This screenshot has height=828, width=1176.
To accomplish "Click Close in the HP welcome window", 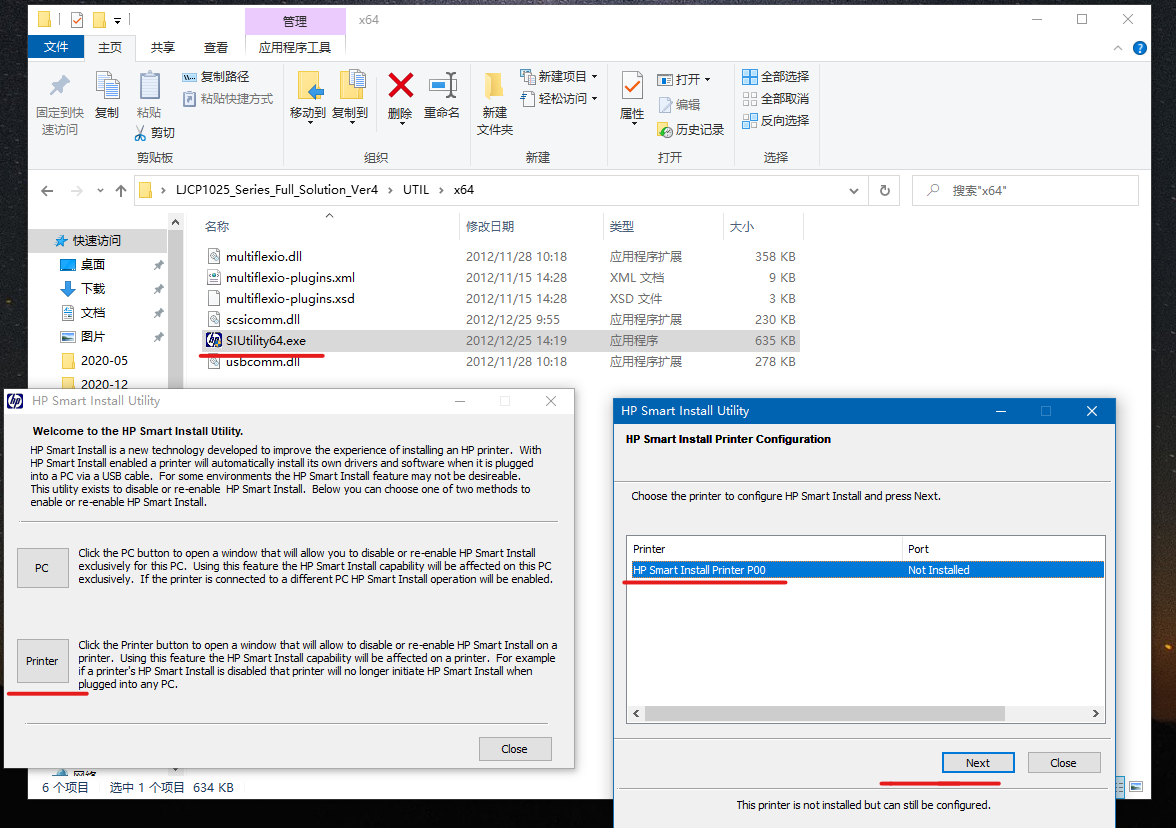I will pos(514,748).
